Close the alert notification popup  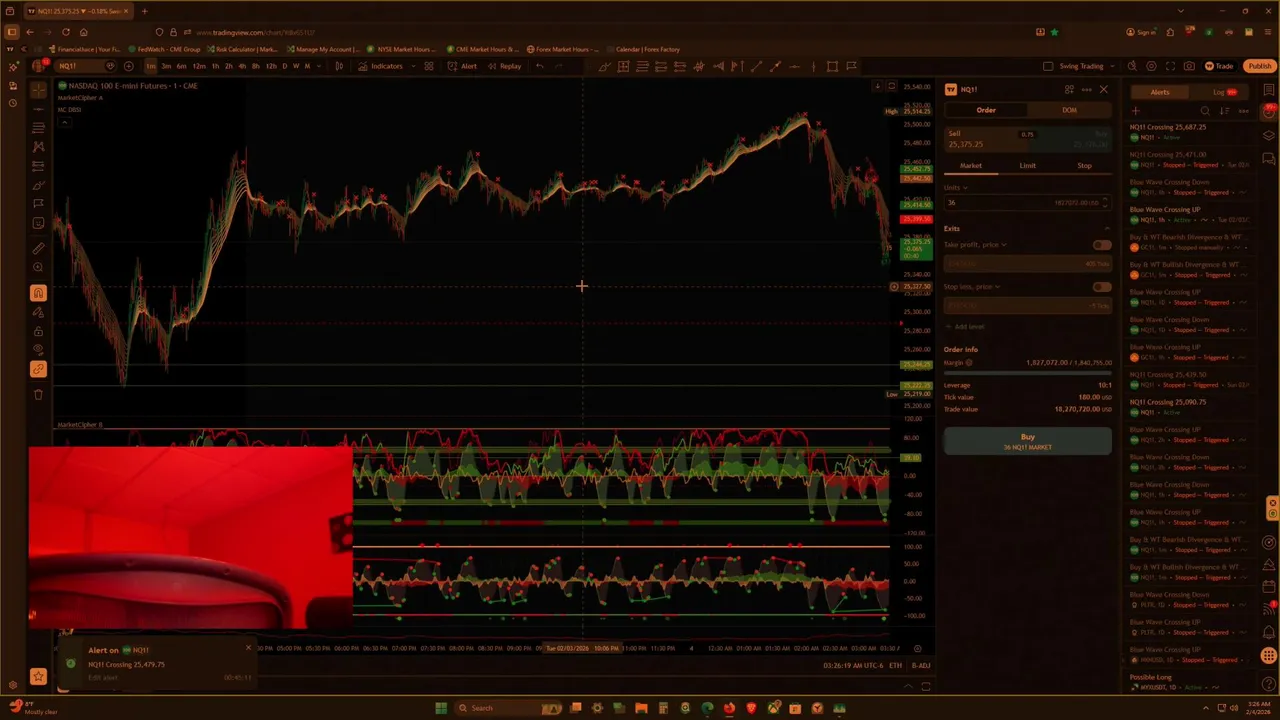tap(248, 647)
